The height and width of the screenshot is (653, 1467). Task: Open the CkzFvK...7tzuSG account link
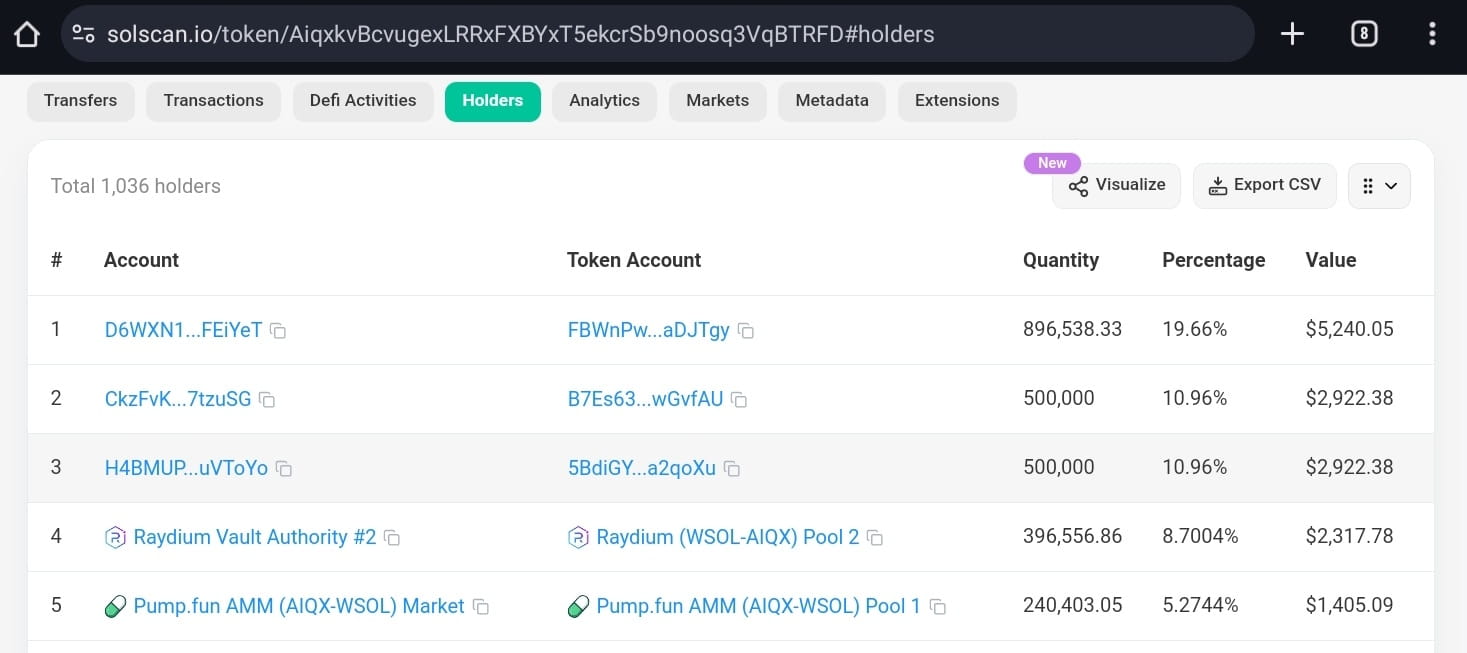(x=178, y=399)
